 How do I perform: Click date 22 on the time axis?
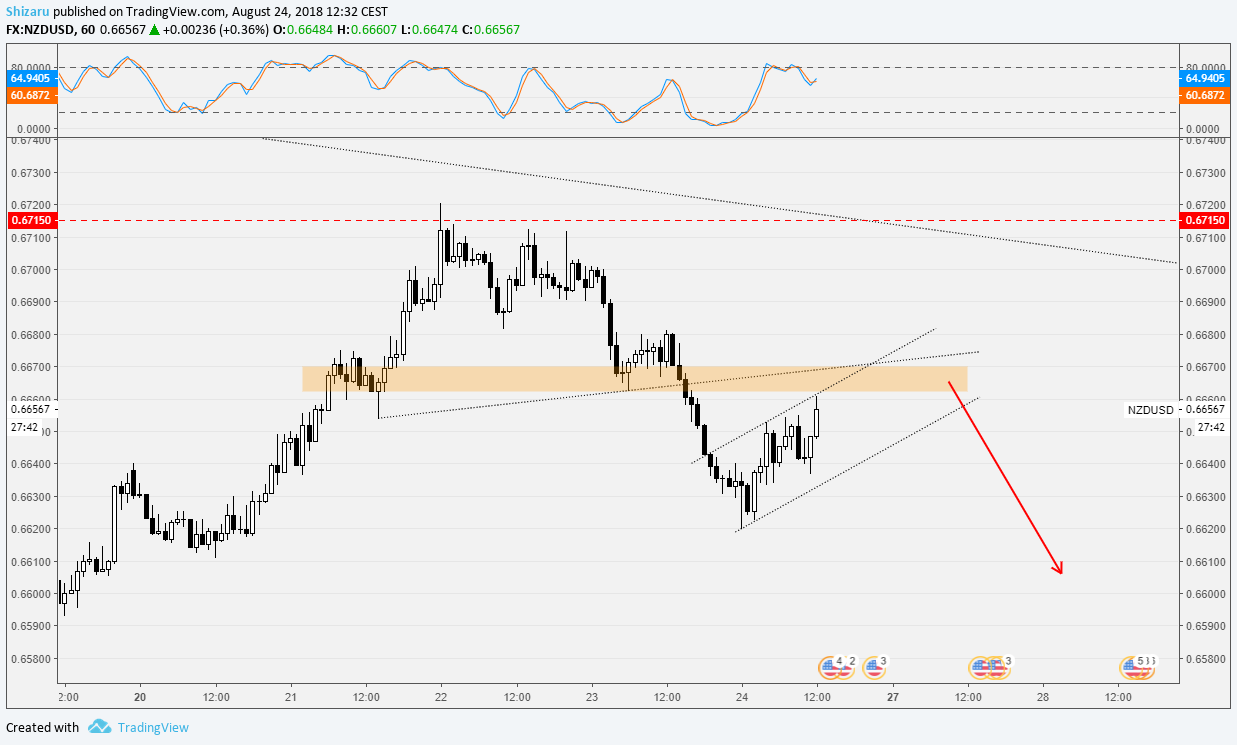(x=441, y=696)
